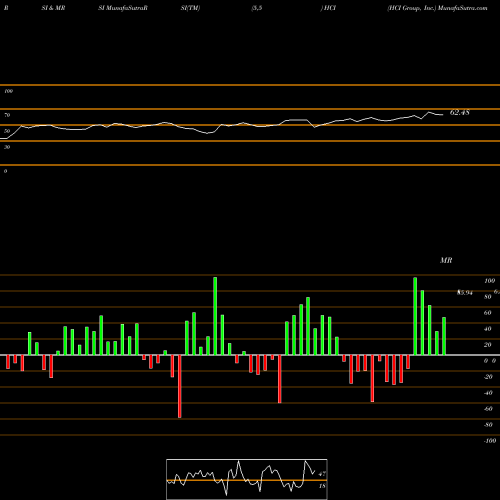The height and width of the screenshot is (500, 500).
Task: Click the 'SI & MR' header text
Action: coord(53,8)
